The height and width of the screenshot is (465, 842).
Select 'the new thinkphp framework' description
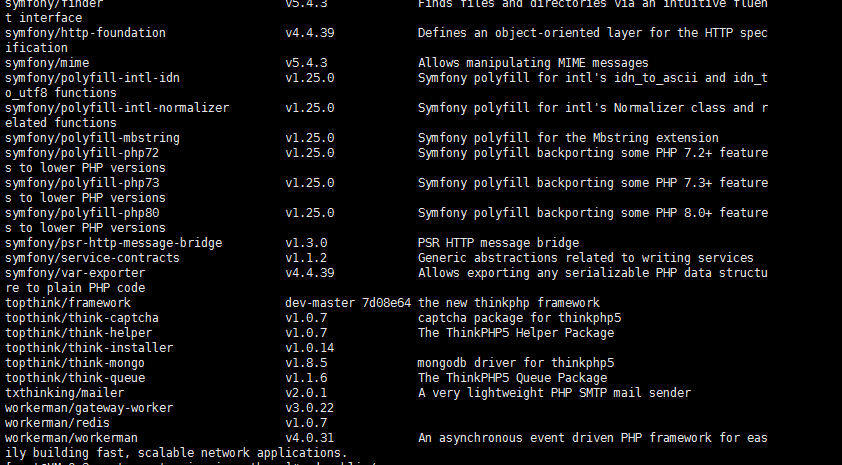click(x=509, y=303)
